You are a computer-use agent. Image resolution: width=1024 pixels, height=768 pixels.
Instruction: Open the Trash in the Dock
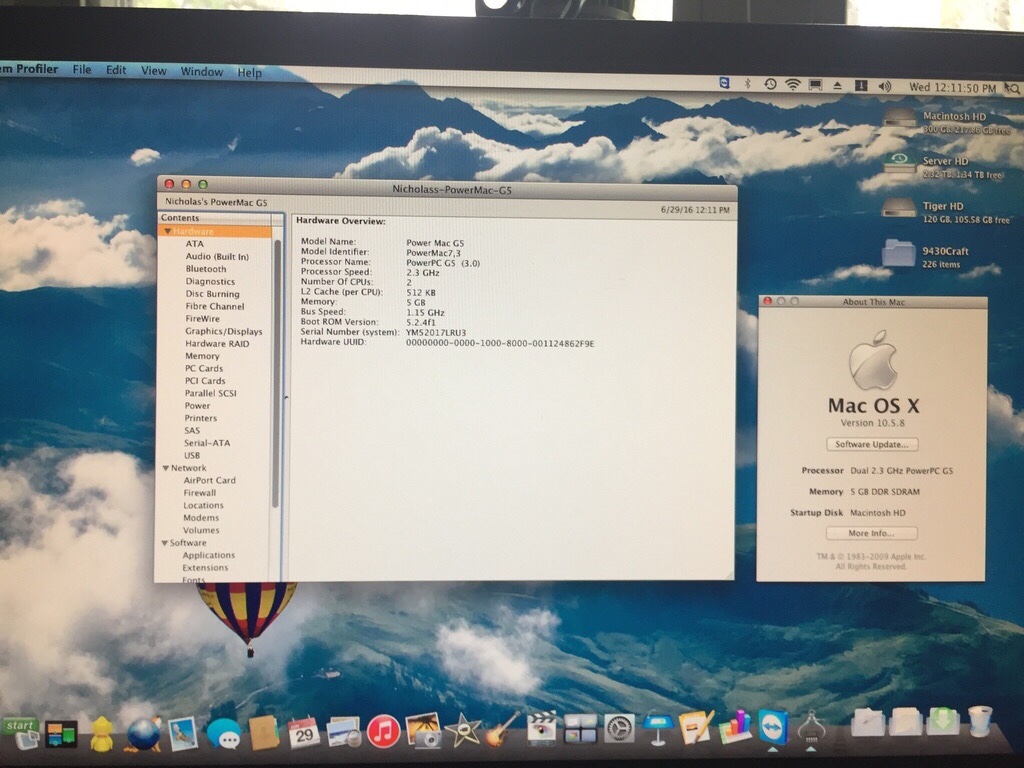[980, 721]
